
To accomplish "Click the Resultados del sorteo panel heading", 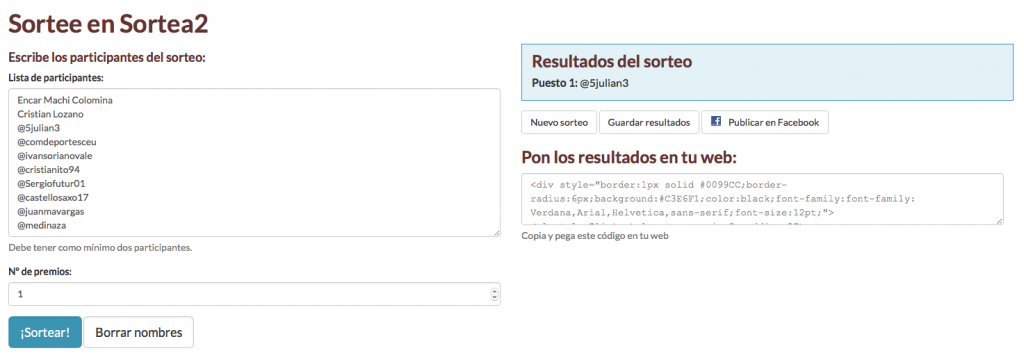I will 612,61.
